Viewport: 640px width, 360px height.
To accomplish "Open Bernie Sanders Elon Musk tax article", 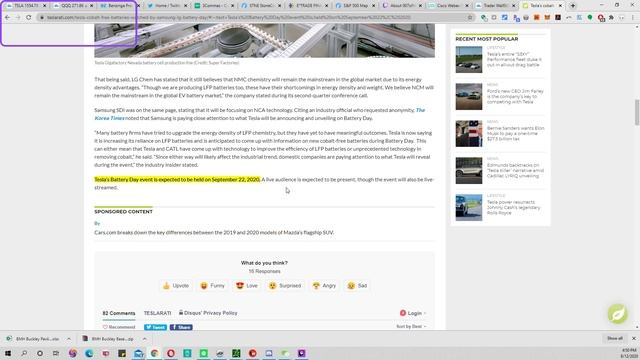I will [515, 133].
